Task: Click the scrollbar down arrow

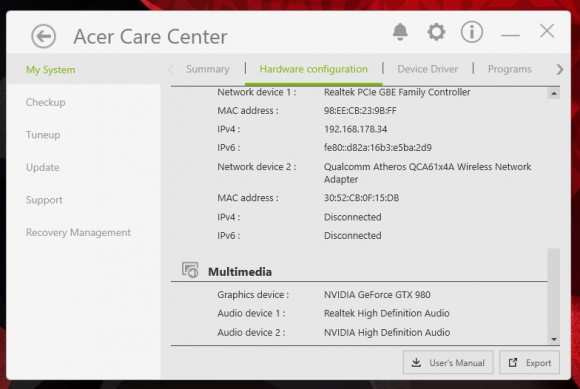Action: click(553, 339)
